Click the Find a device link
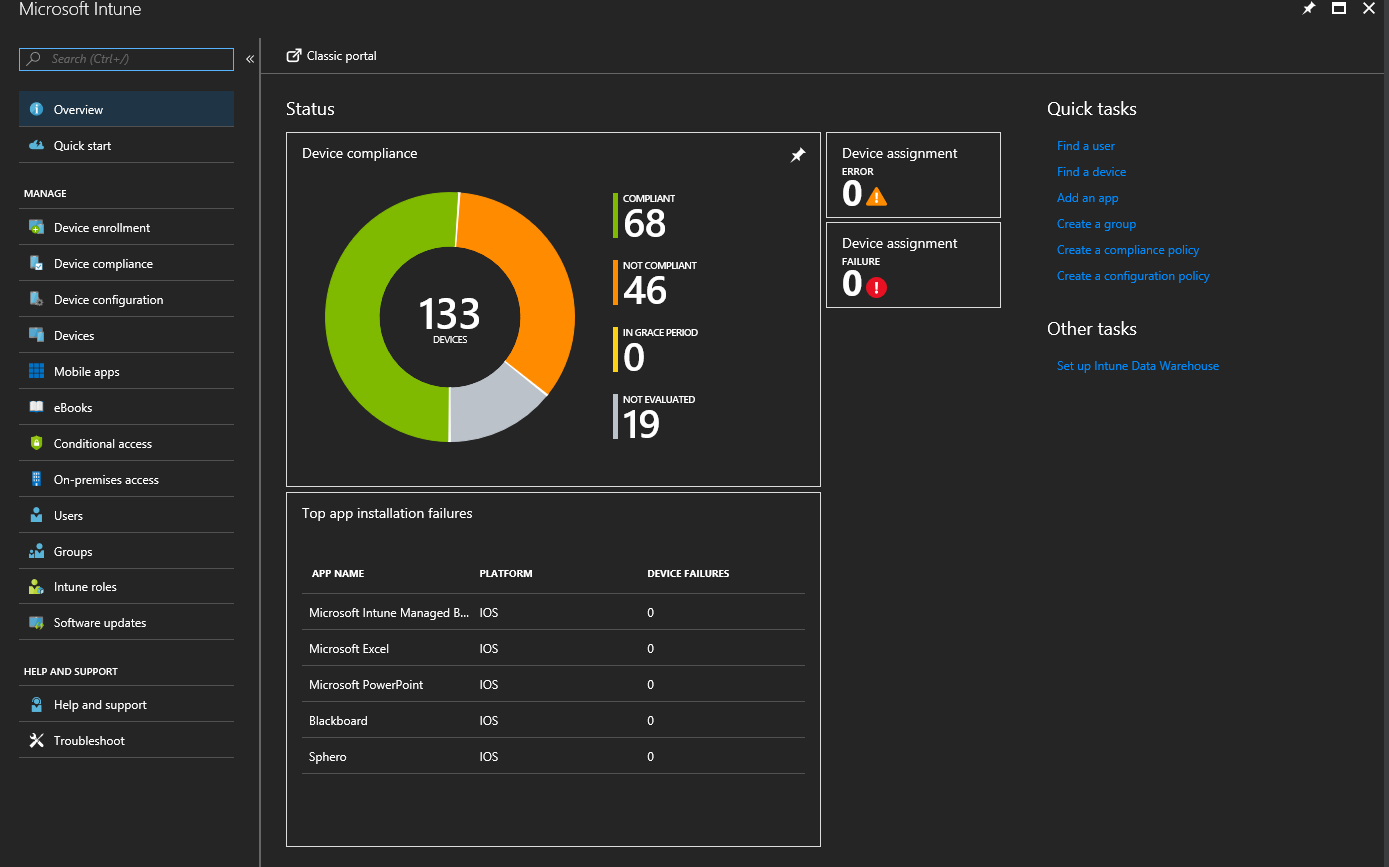This screenshot has height=867, width=1389. [1091, 172]
